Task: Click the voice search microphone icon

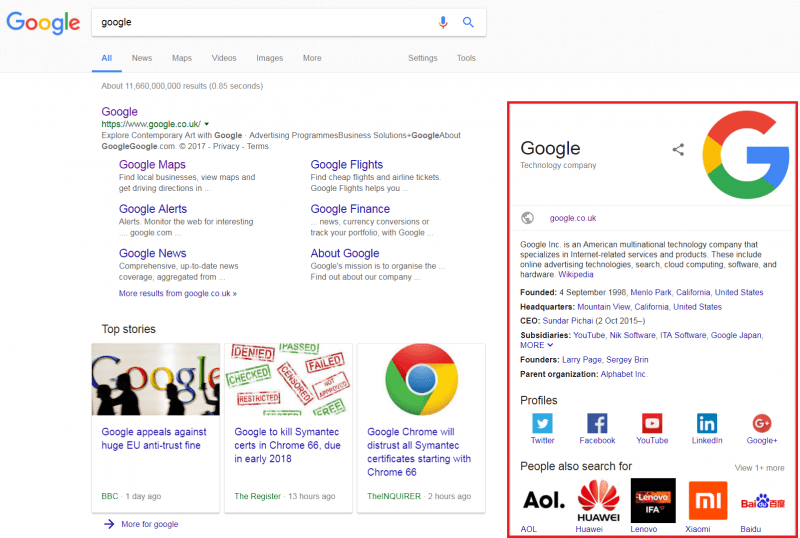Action: coord(444,22)
